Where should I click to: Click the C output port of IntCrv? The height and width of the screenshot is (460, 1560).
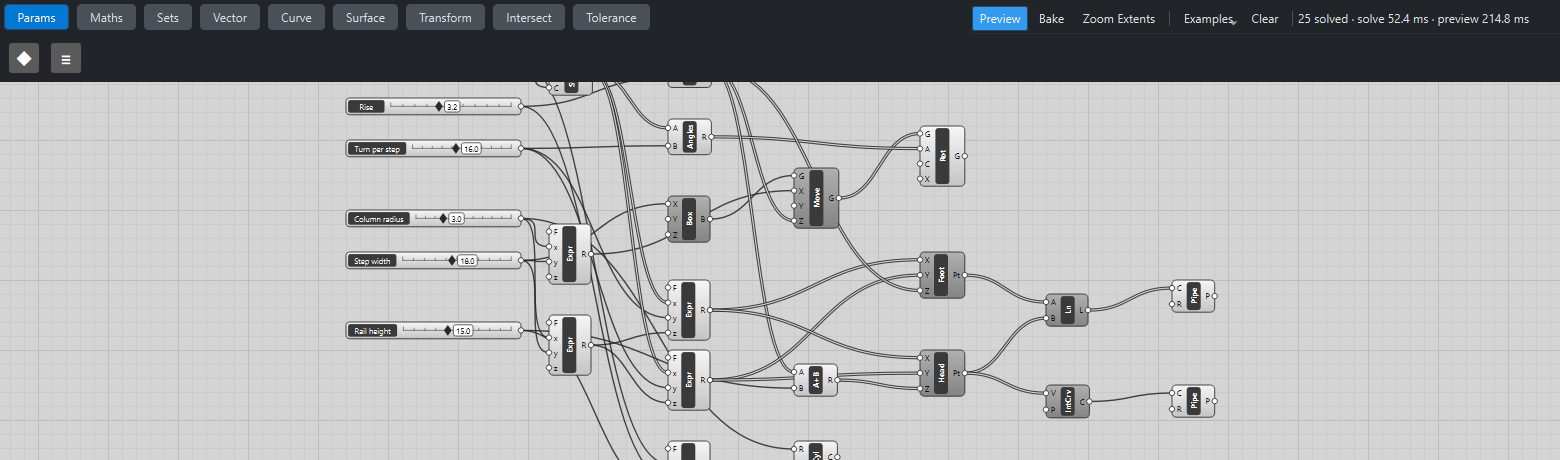1090,401
